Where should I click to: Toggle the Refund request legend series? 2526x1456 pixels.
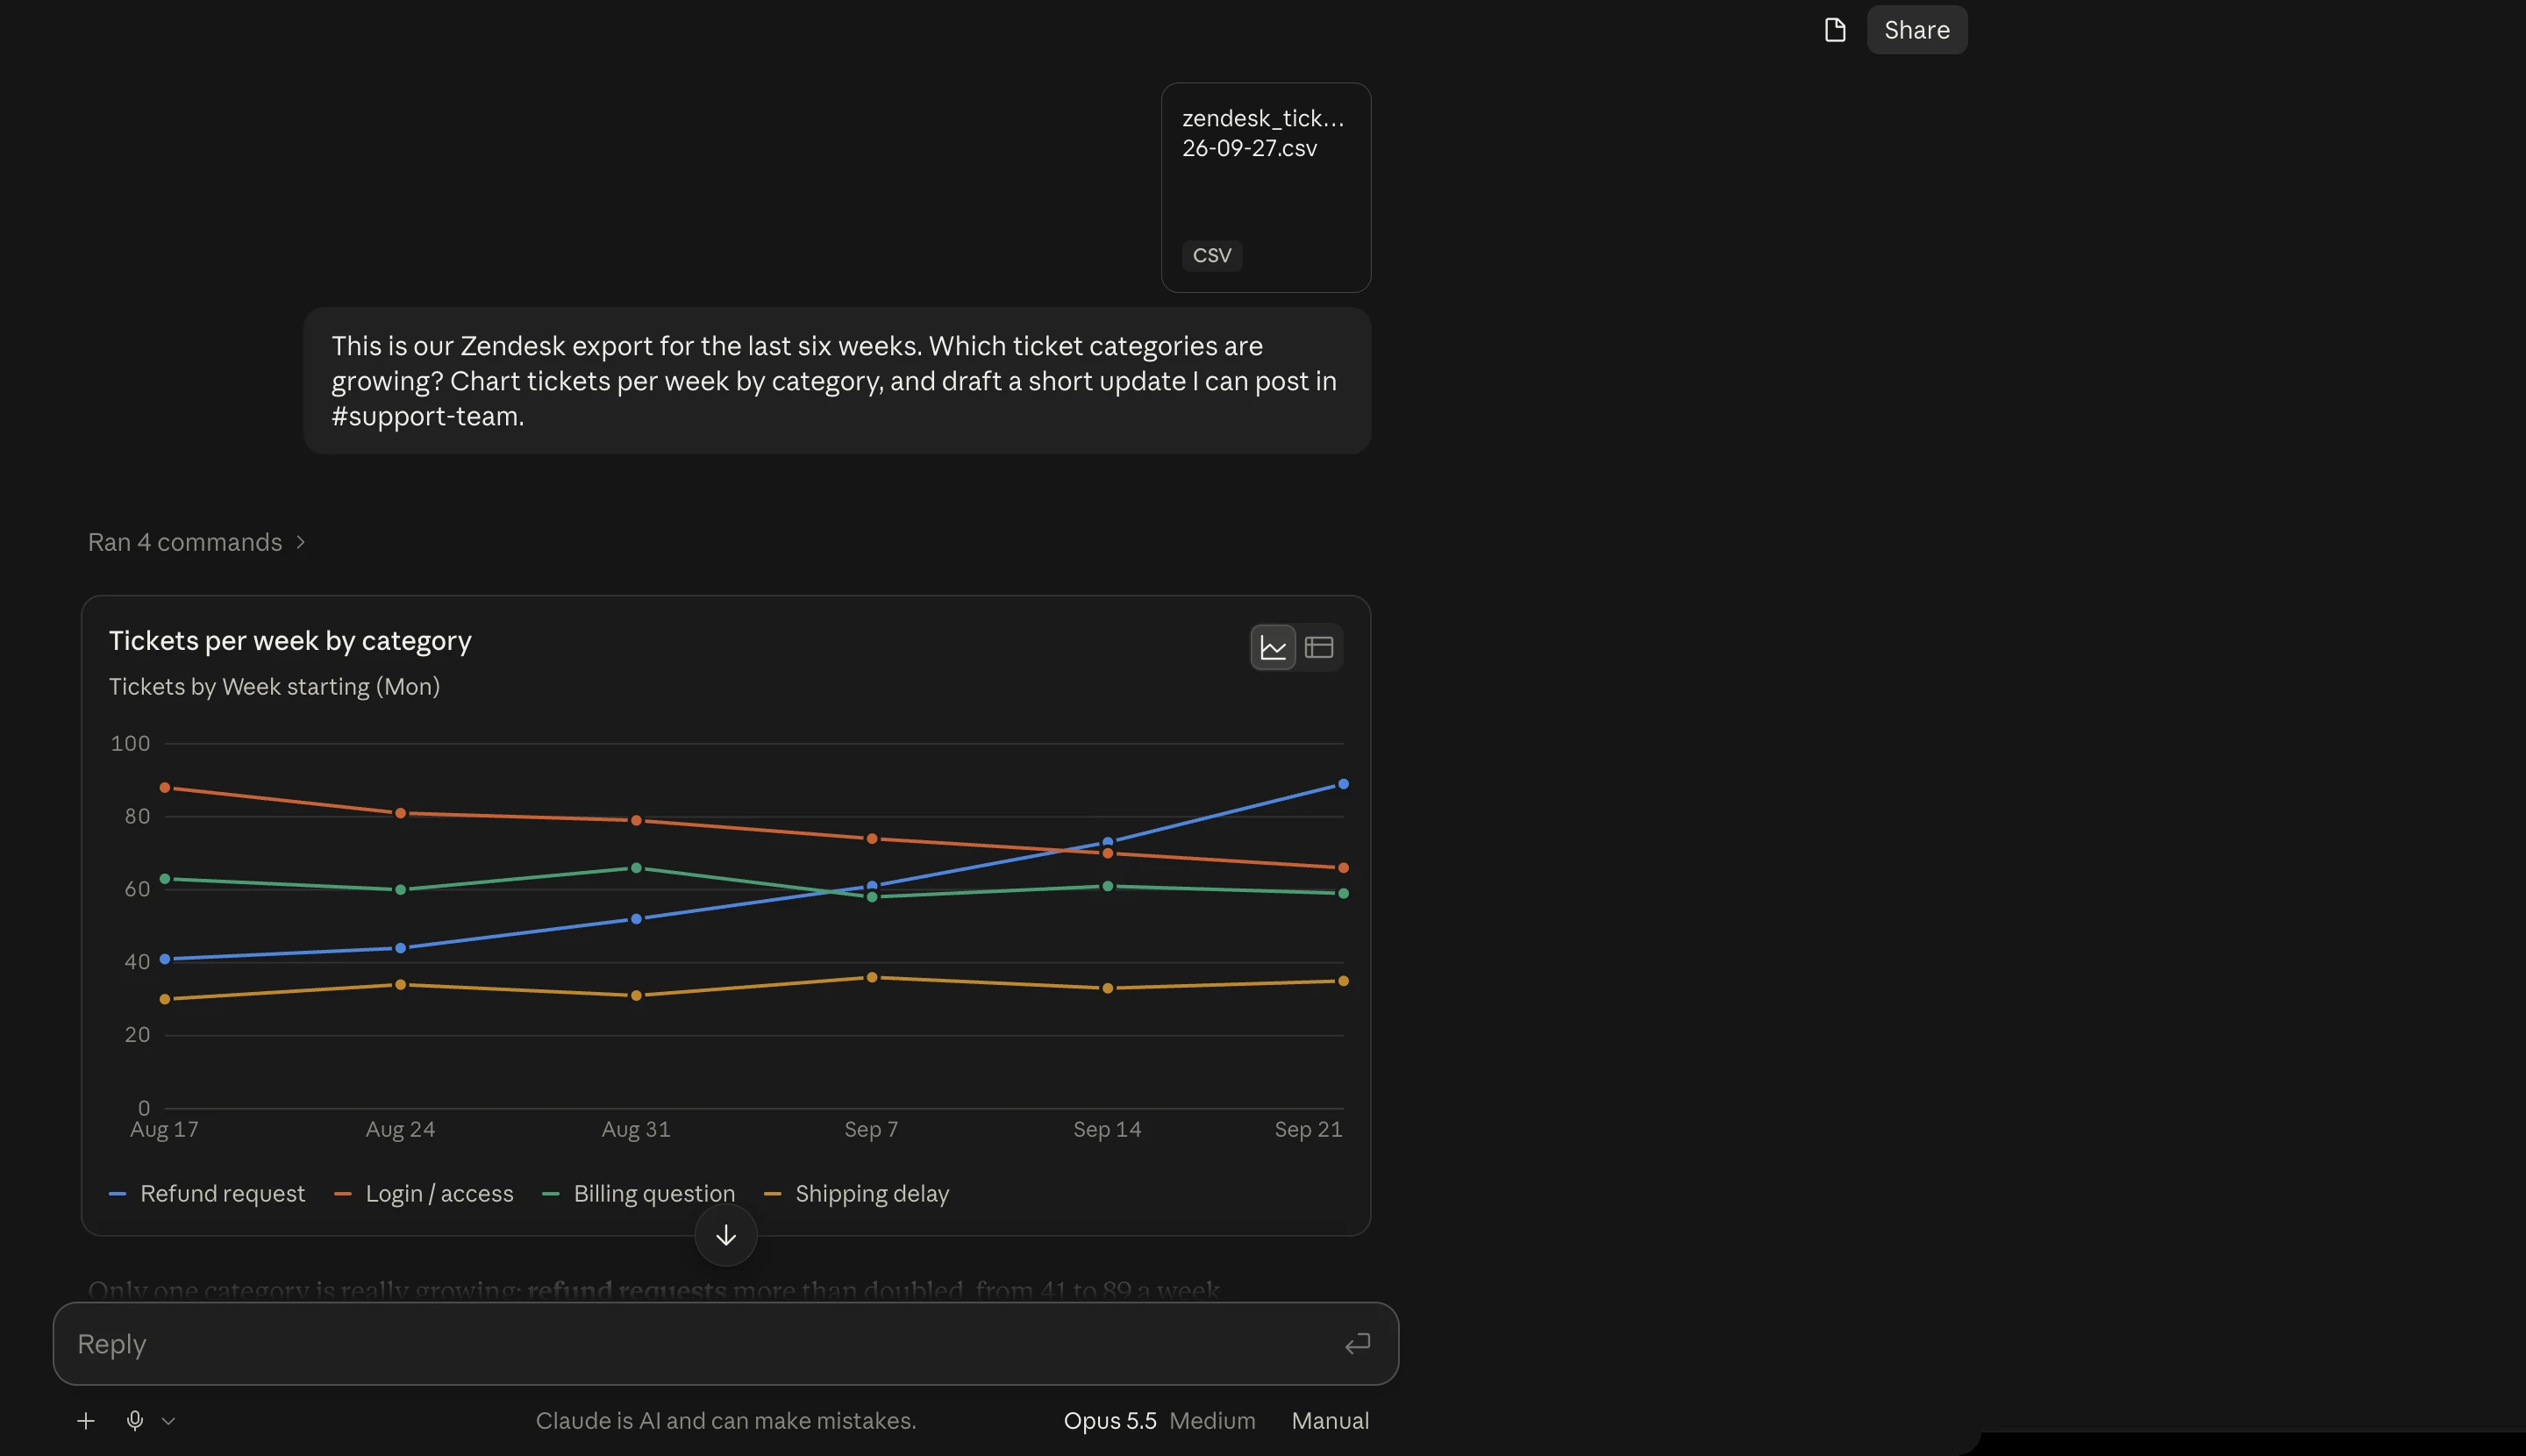207,1193
